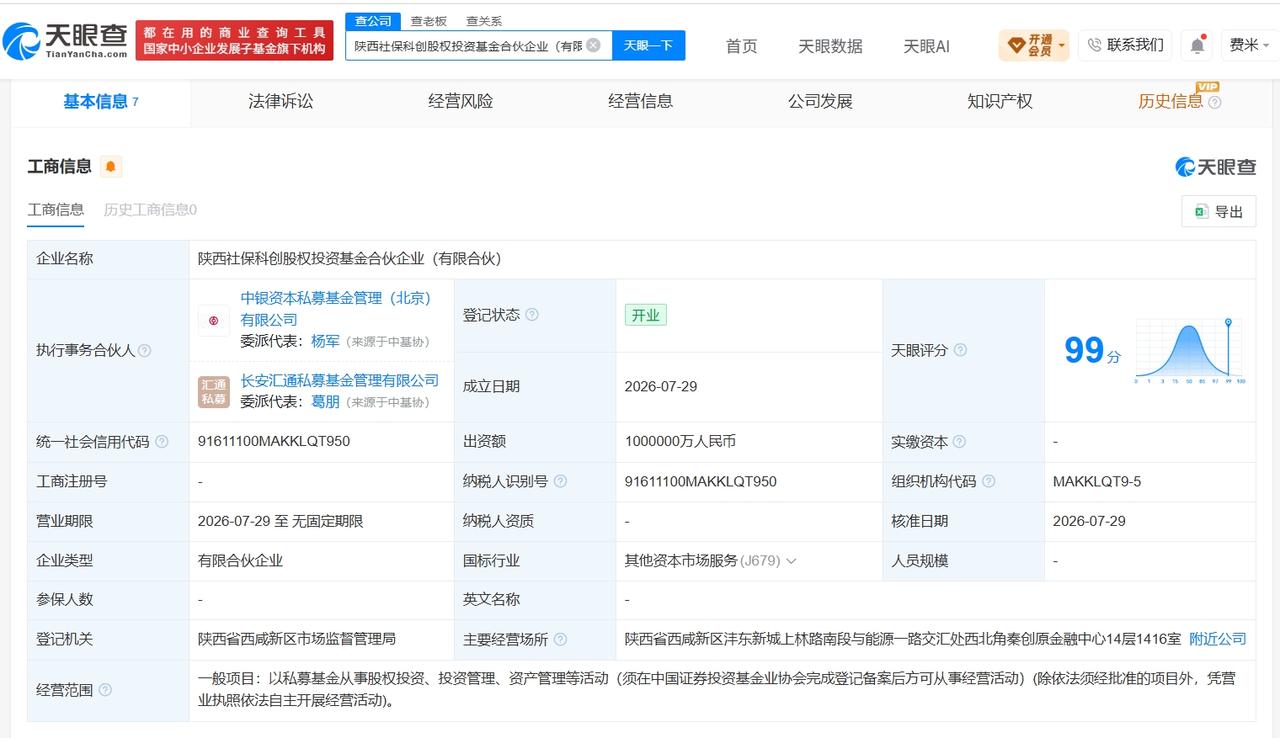Click the 导出 export button

(x=1219, y=212)
